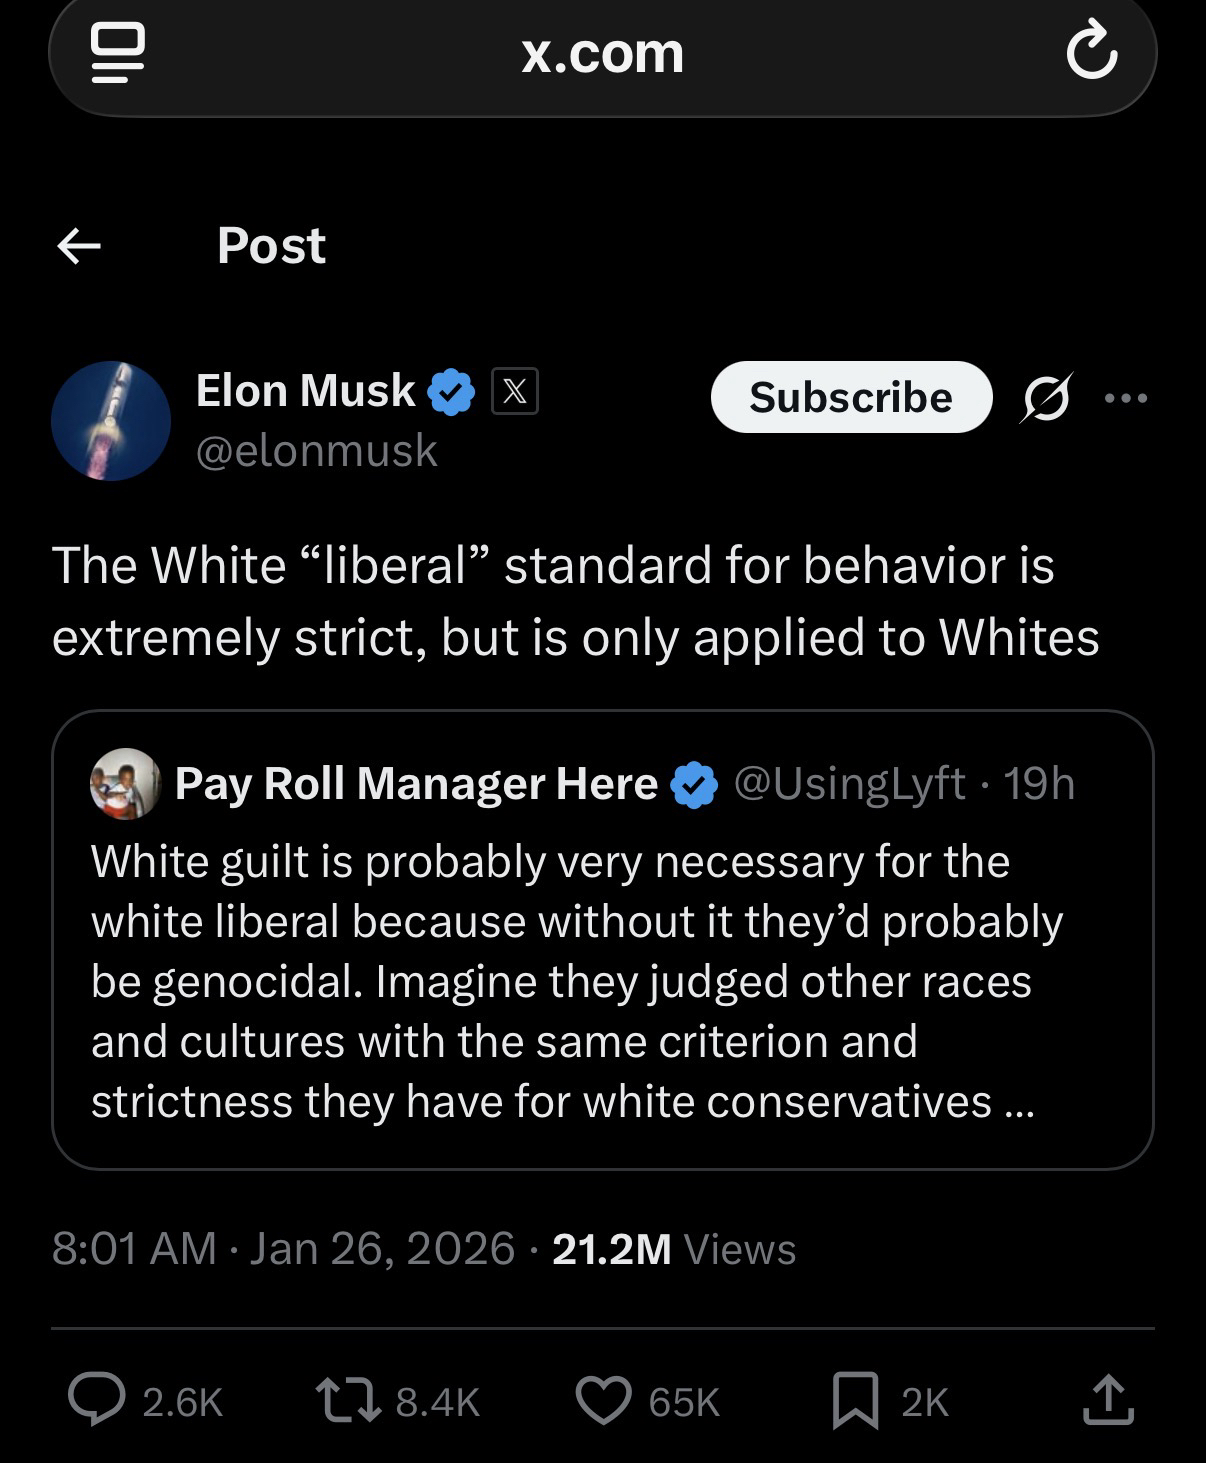
Task: Open the @UsingLyft profile link
Action: click(x=850, y=784)
